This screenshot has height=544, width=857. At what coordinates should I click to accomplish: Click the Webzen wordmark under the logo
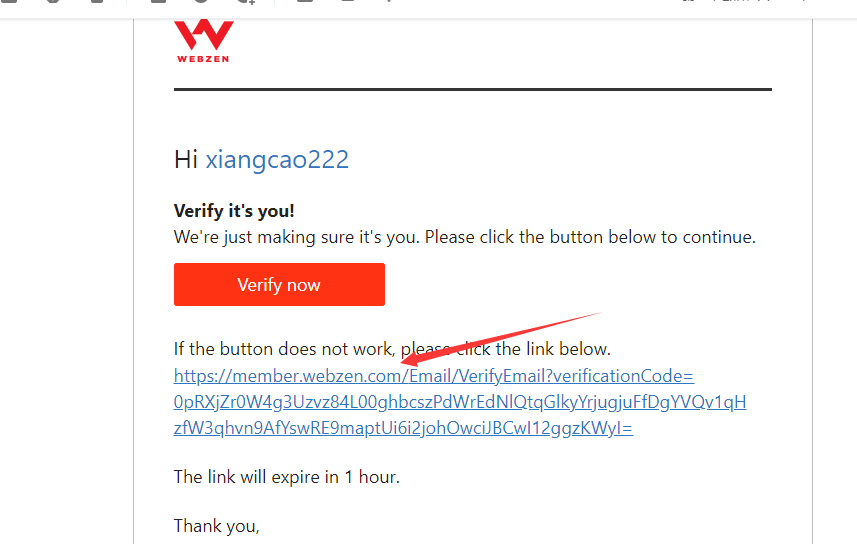(203, 59)
